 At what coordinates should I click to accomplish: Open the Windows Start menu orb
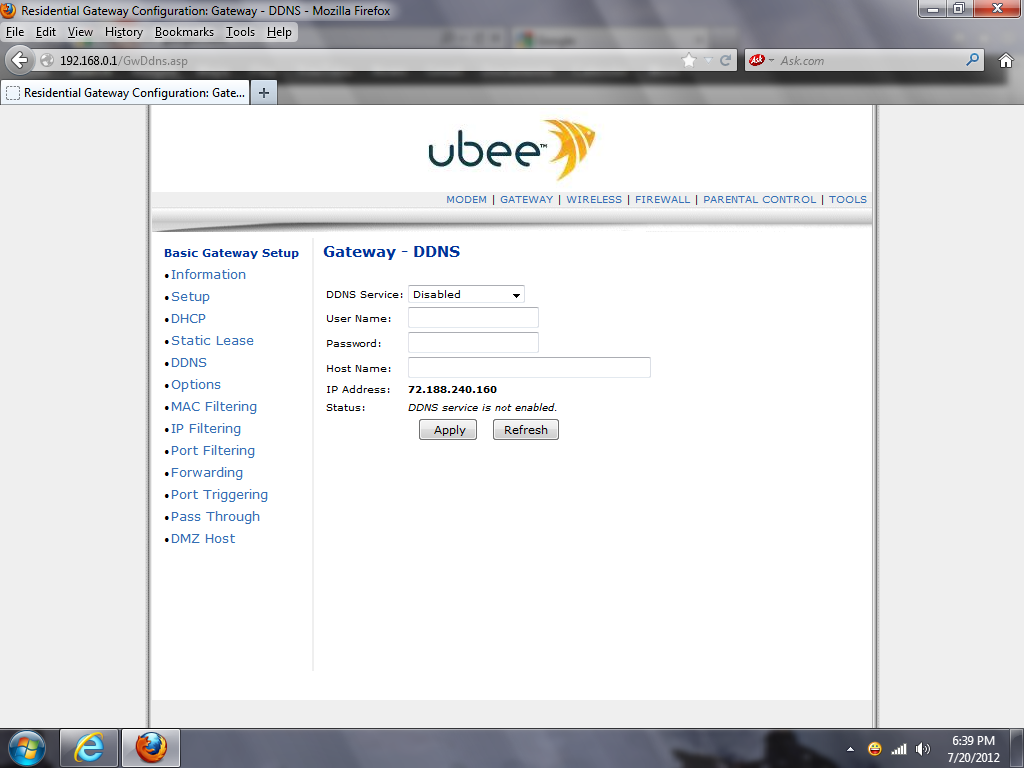click(x=26, y=747)
